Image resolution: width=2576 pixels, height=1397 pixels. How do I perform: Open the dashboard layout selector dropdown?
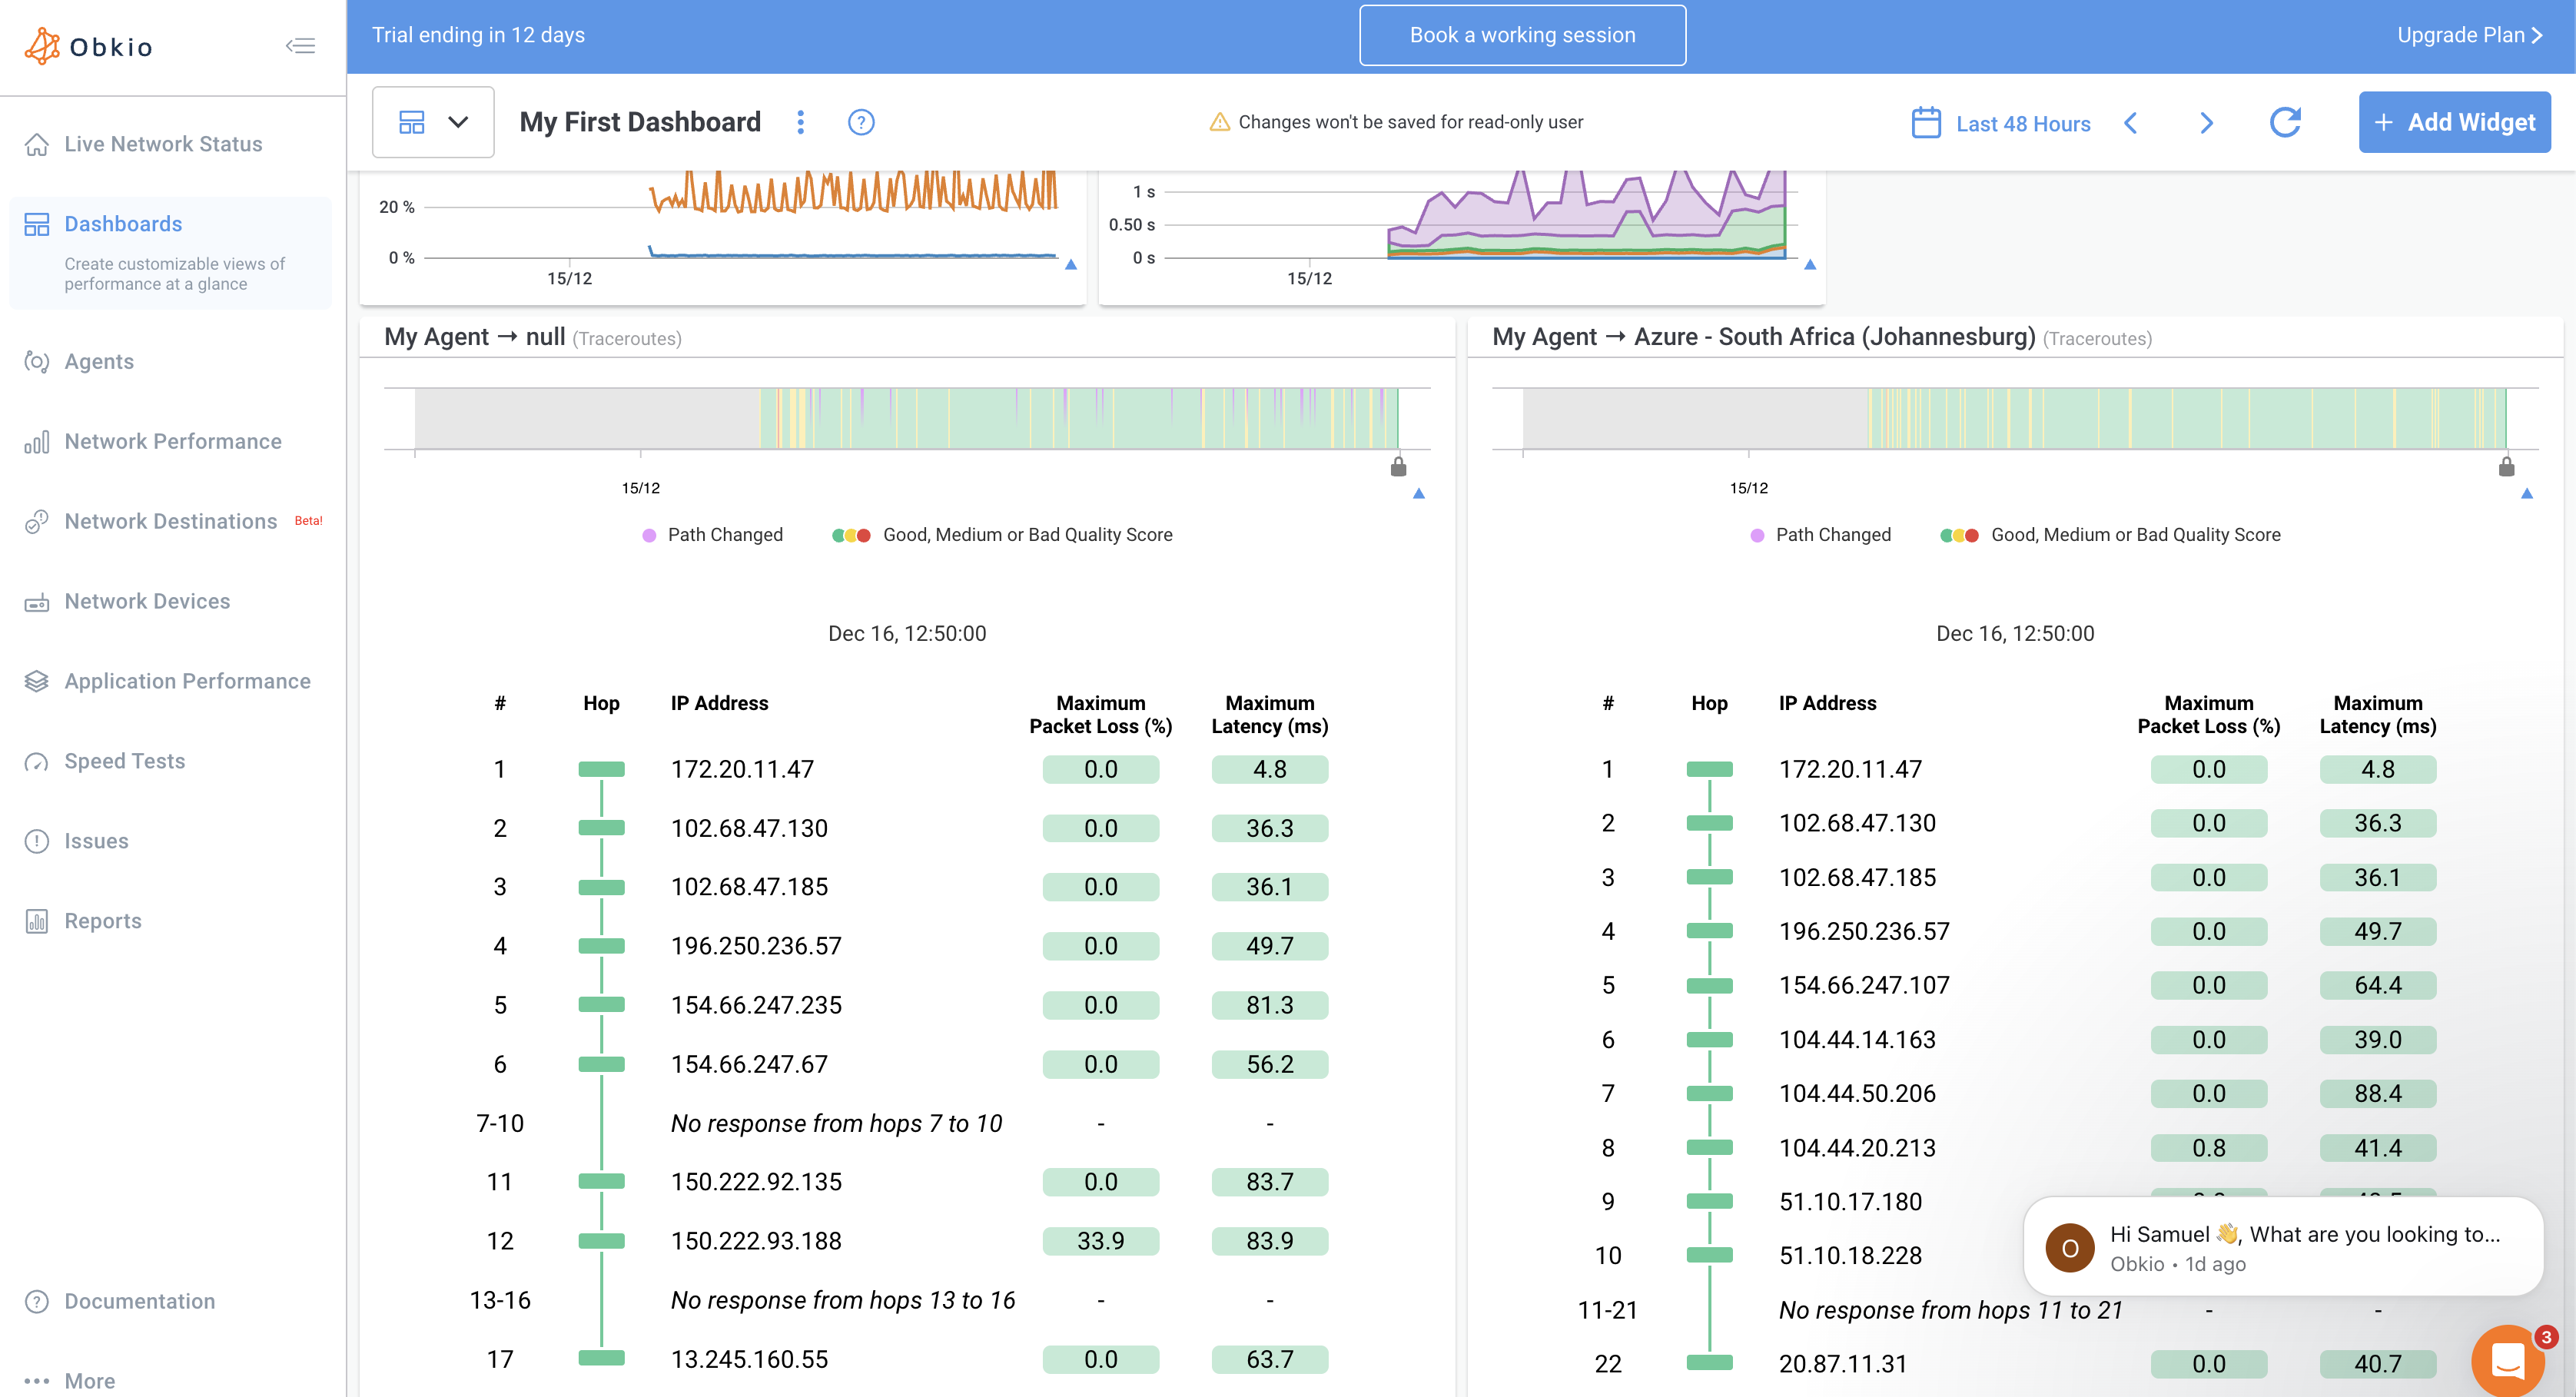[x=433, y=121]
